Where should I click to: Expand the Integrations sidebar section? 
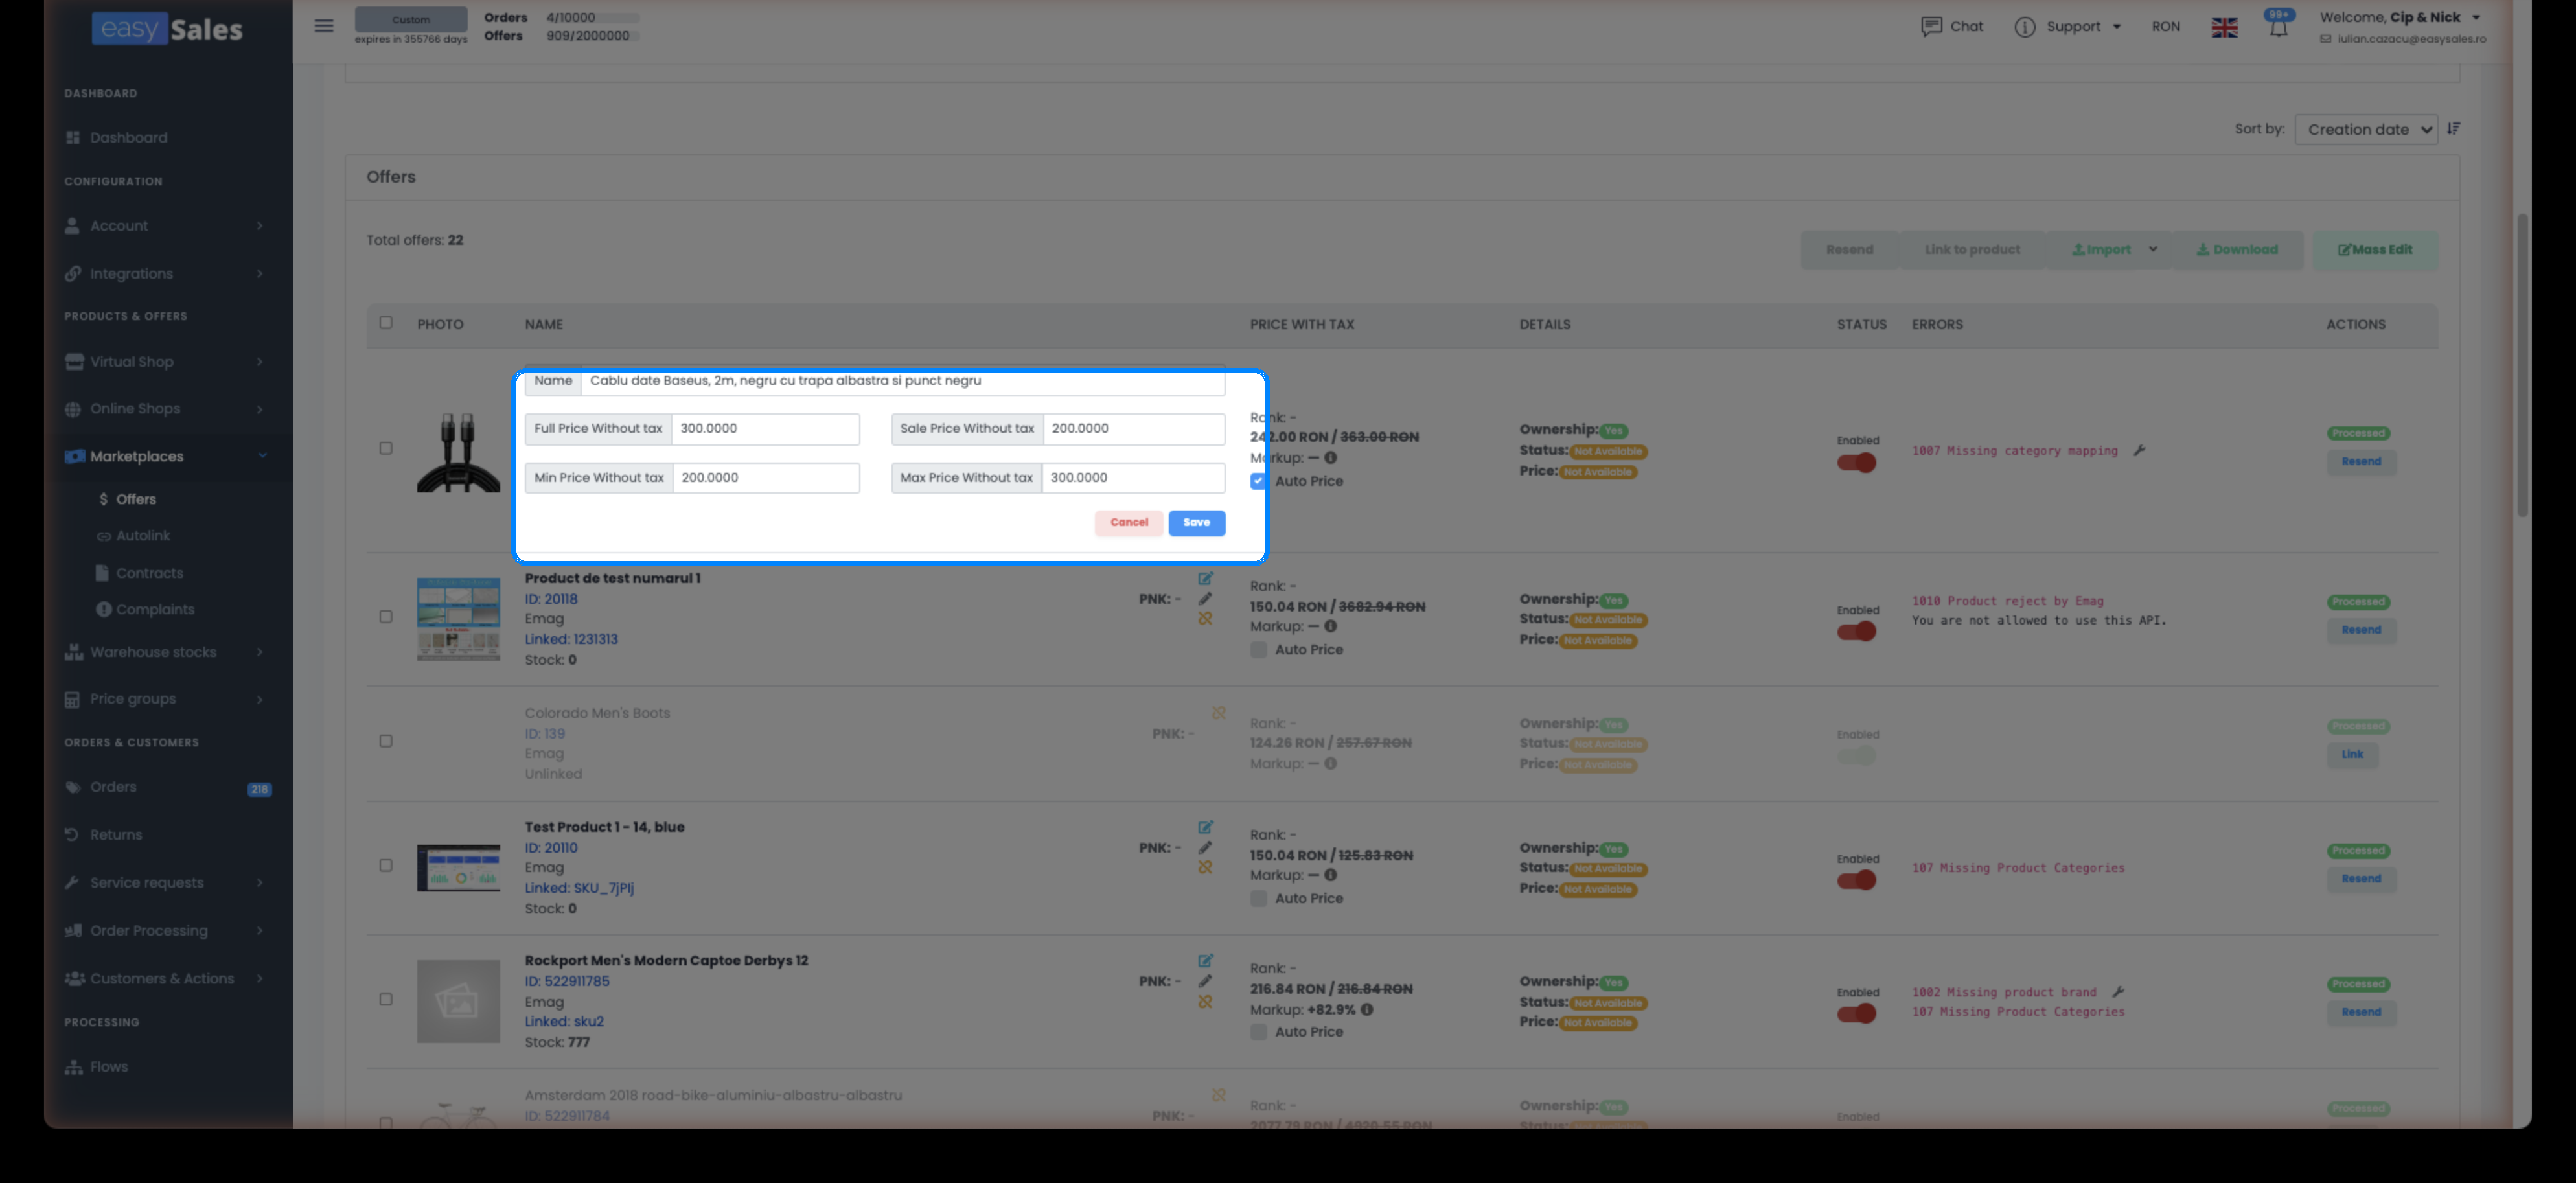(167, 274)
